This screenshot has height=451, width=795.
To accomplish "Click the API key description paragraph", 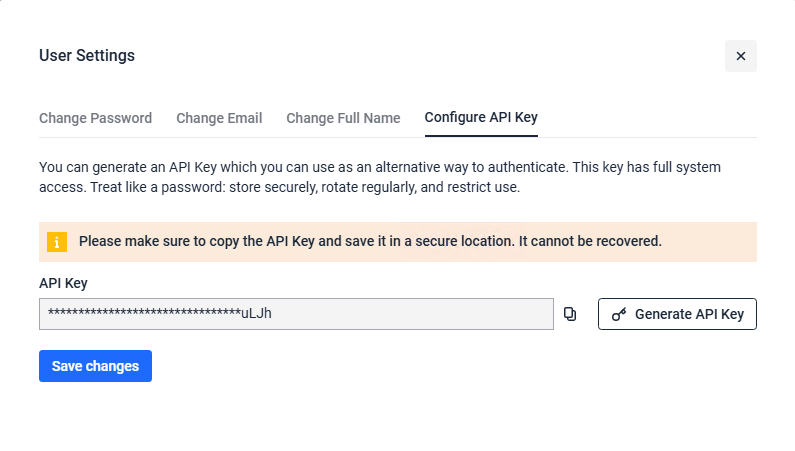I will pyautogui.click(x=380, y=167).
